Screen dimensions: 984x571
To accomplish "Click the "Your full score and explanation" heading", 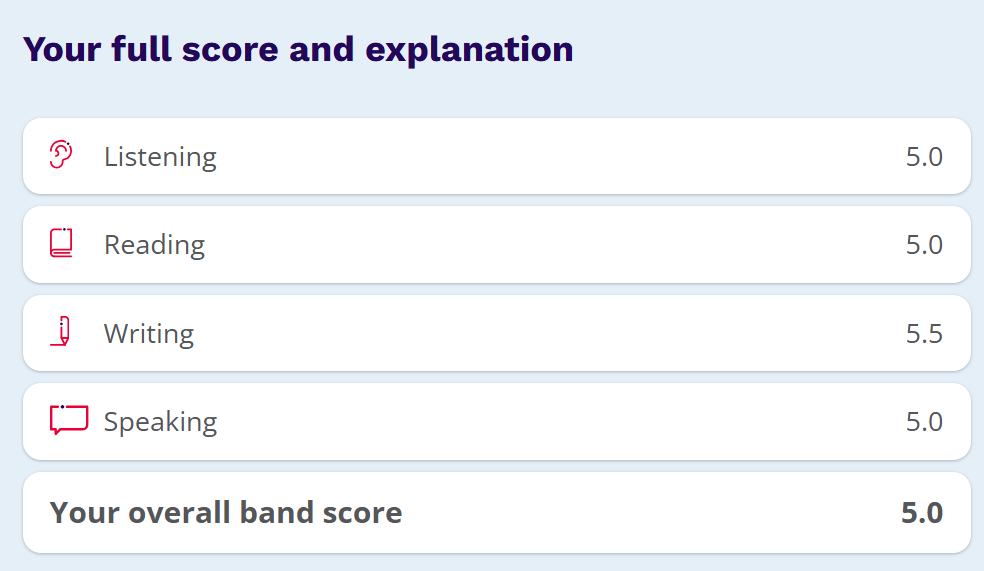I will (298, 49).
